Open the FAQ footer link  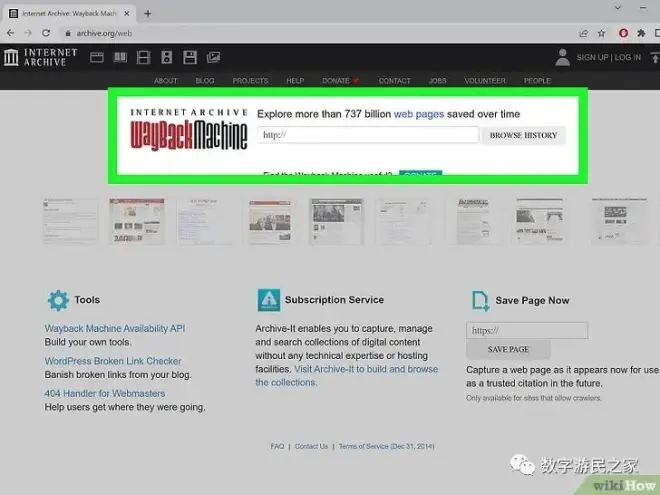click(277, 446)
